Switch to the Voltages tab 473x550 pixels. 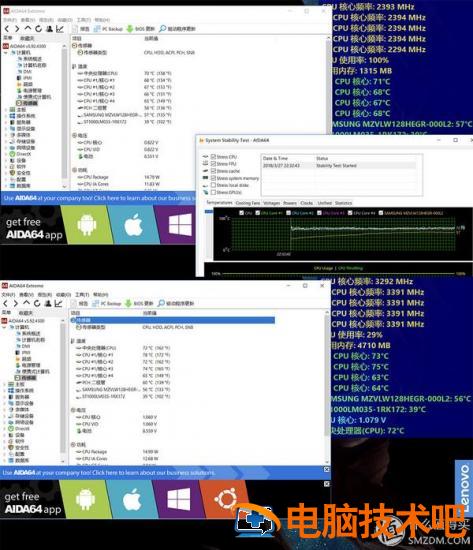pos(272,203)
